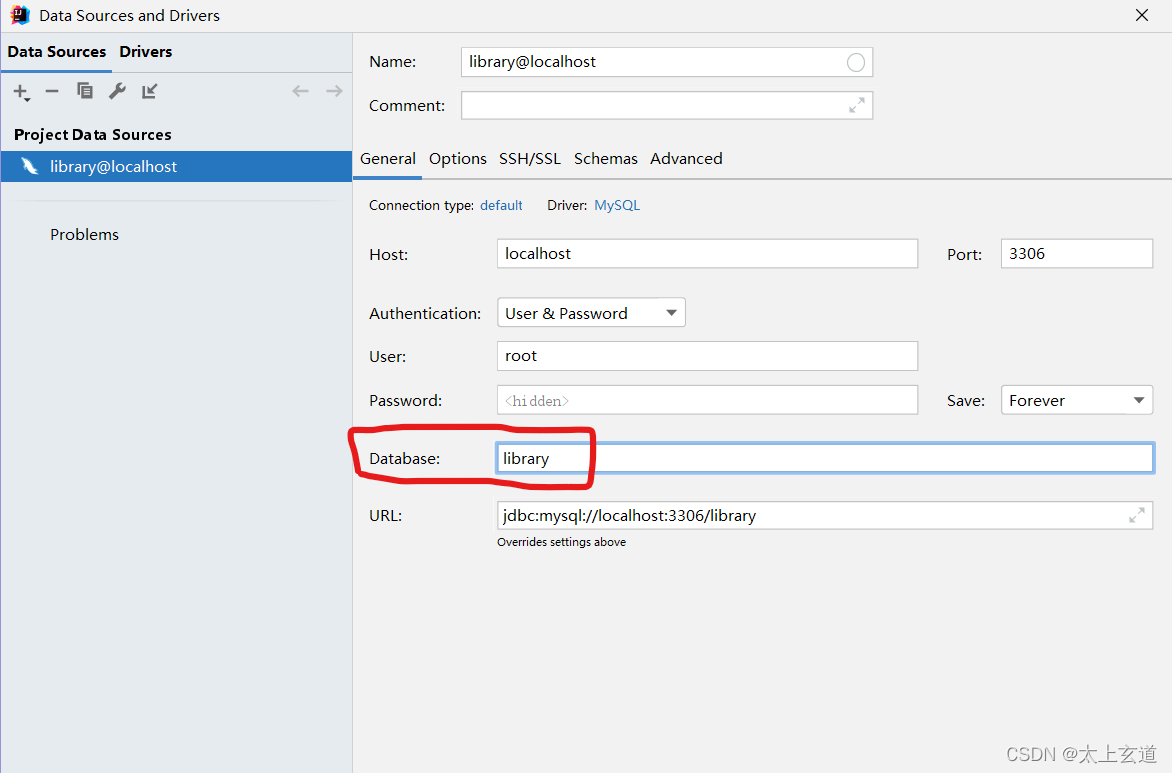
Task: Open the Authentication dropdown
Action: point(591,312)
